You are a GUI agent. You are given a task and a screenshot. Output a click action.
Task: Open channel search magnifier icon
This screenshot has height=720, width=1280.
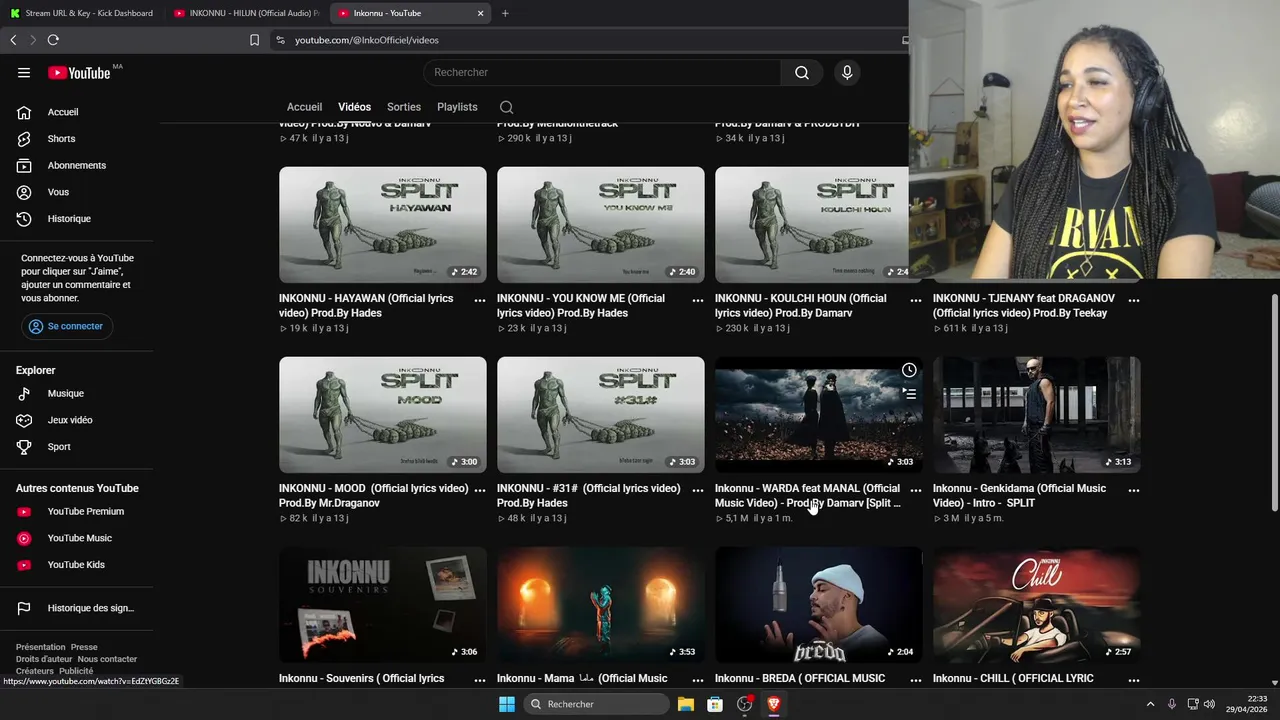tap(506, 107)
